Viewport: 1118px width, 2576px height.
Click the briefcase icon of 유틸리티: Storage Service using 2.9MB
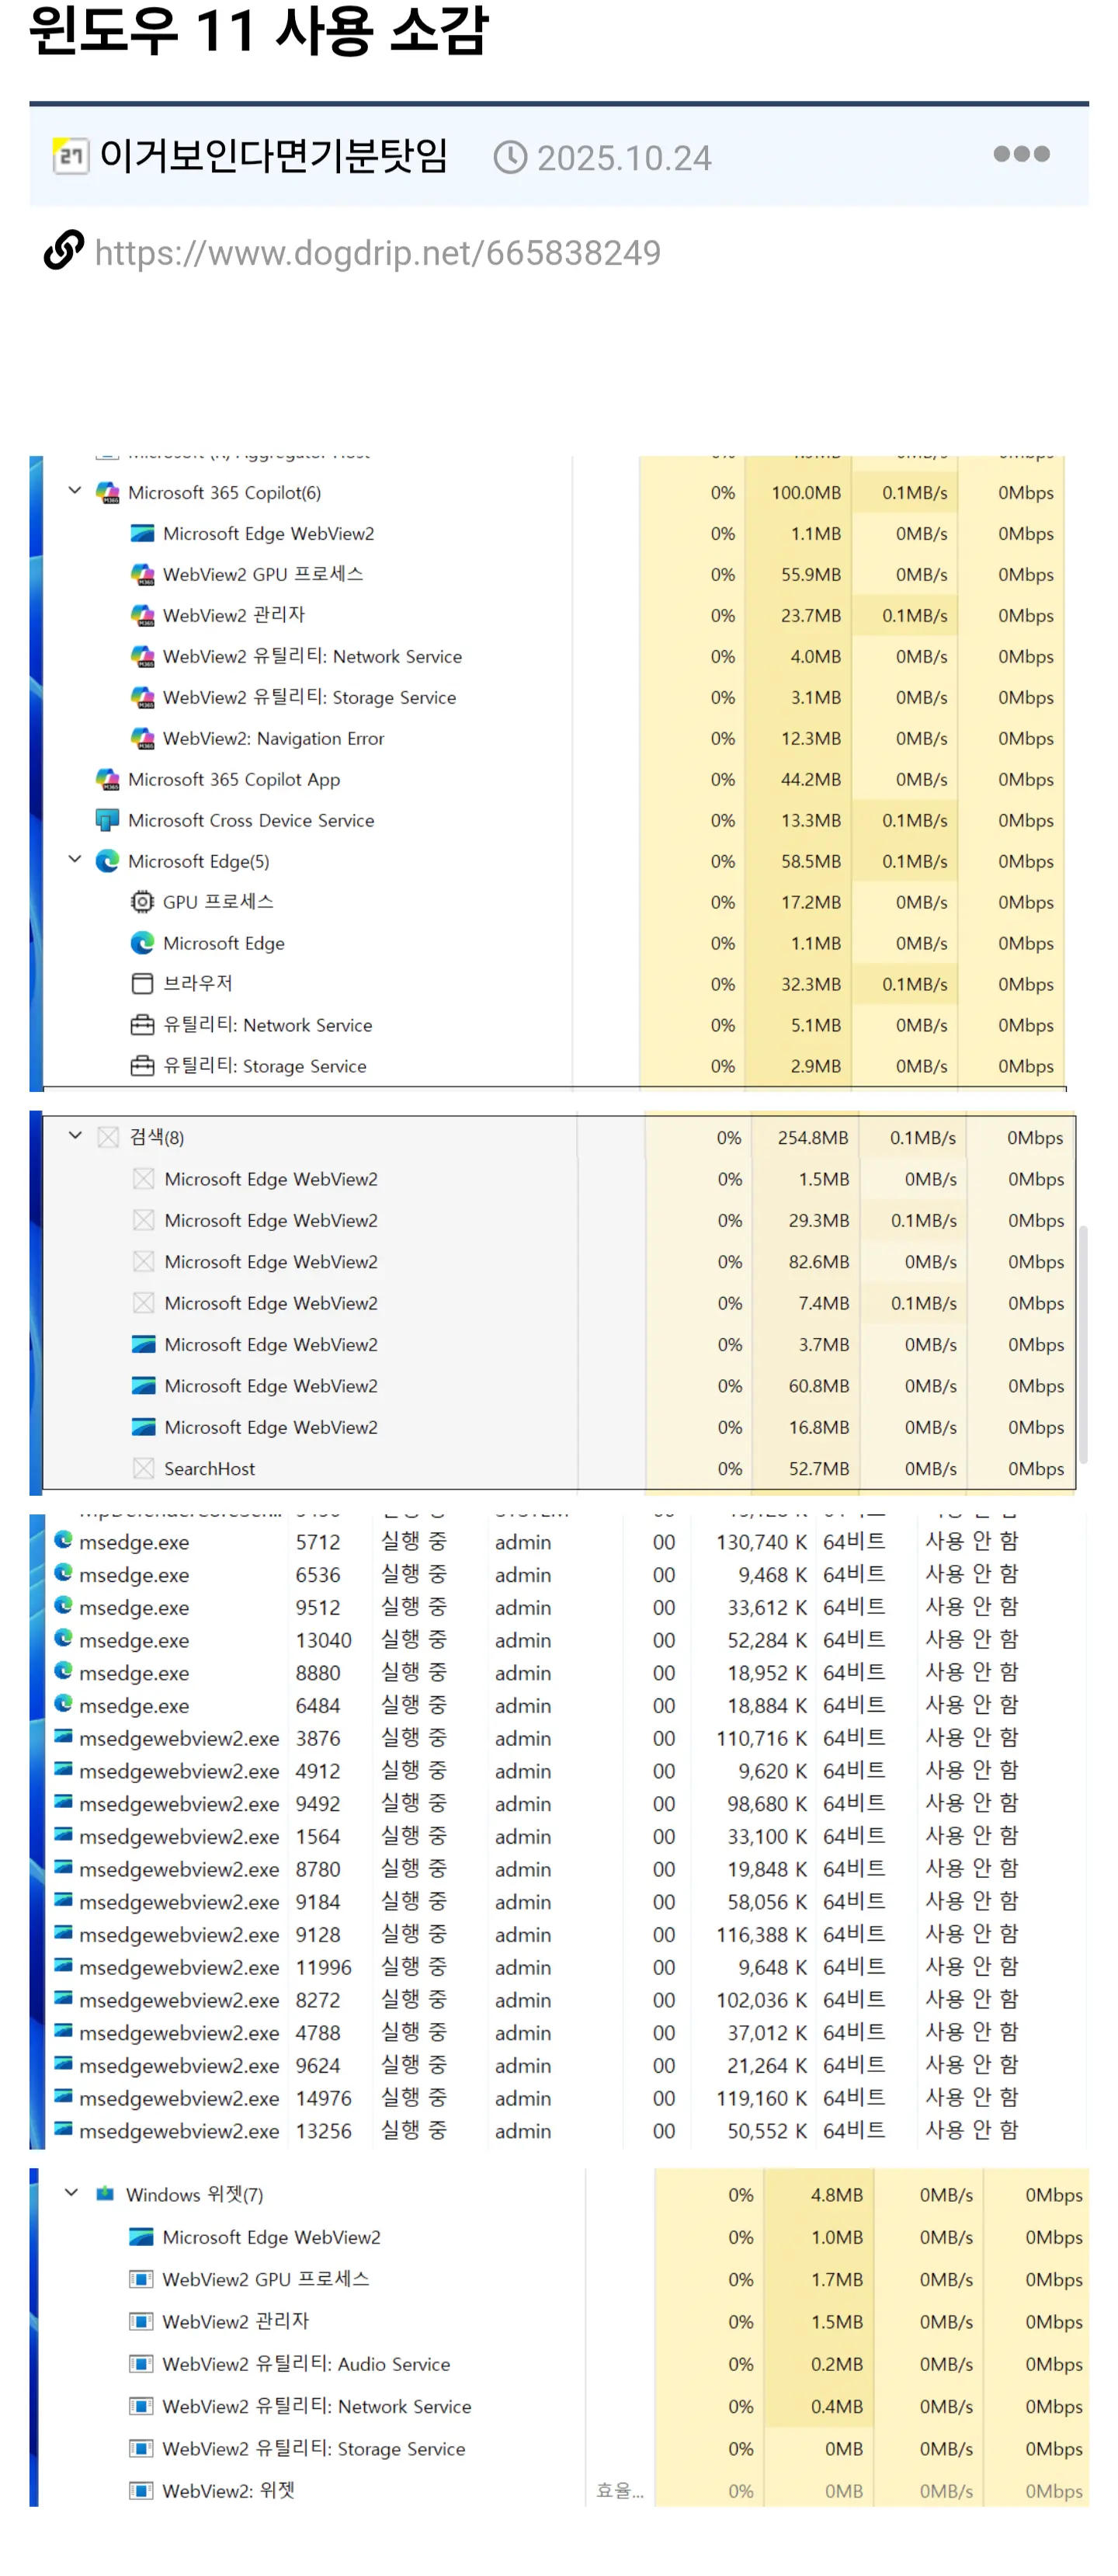coord(142,1067)
